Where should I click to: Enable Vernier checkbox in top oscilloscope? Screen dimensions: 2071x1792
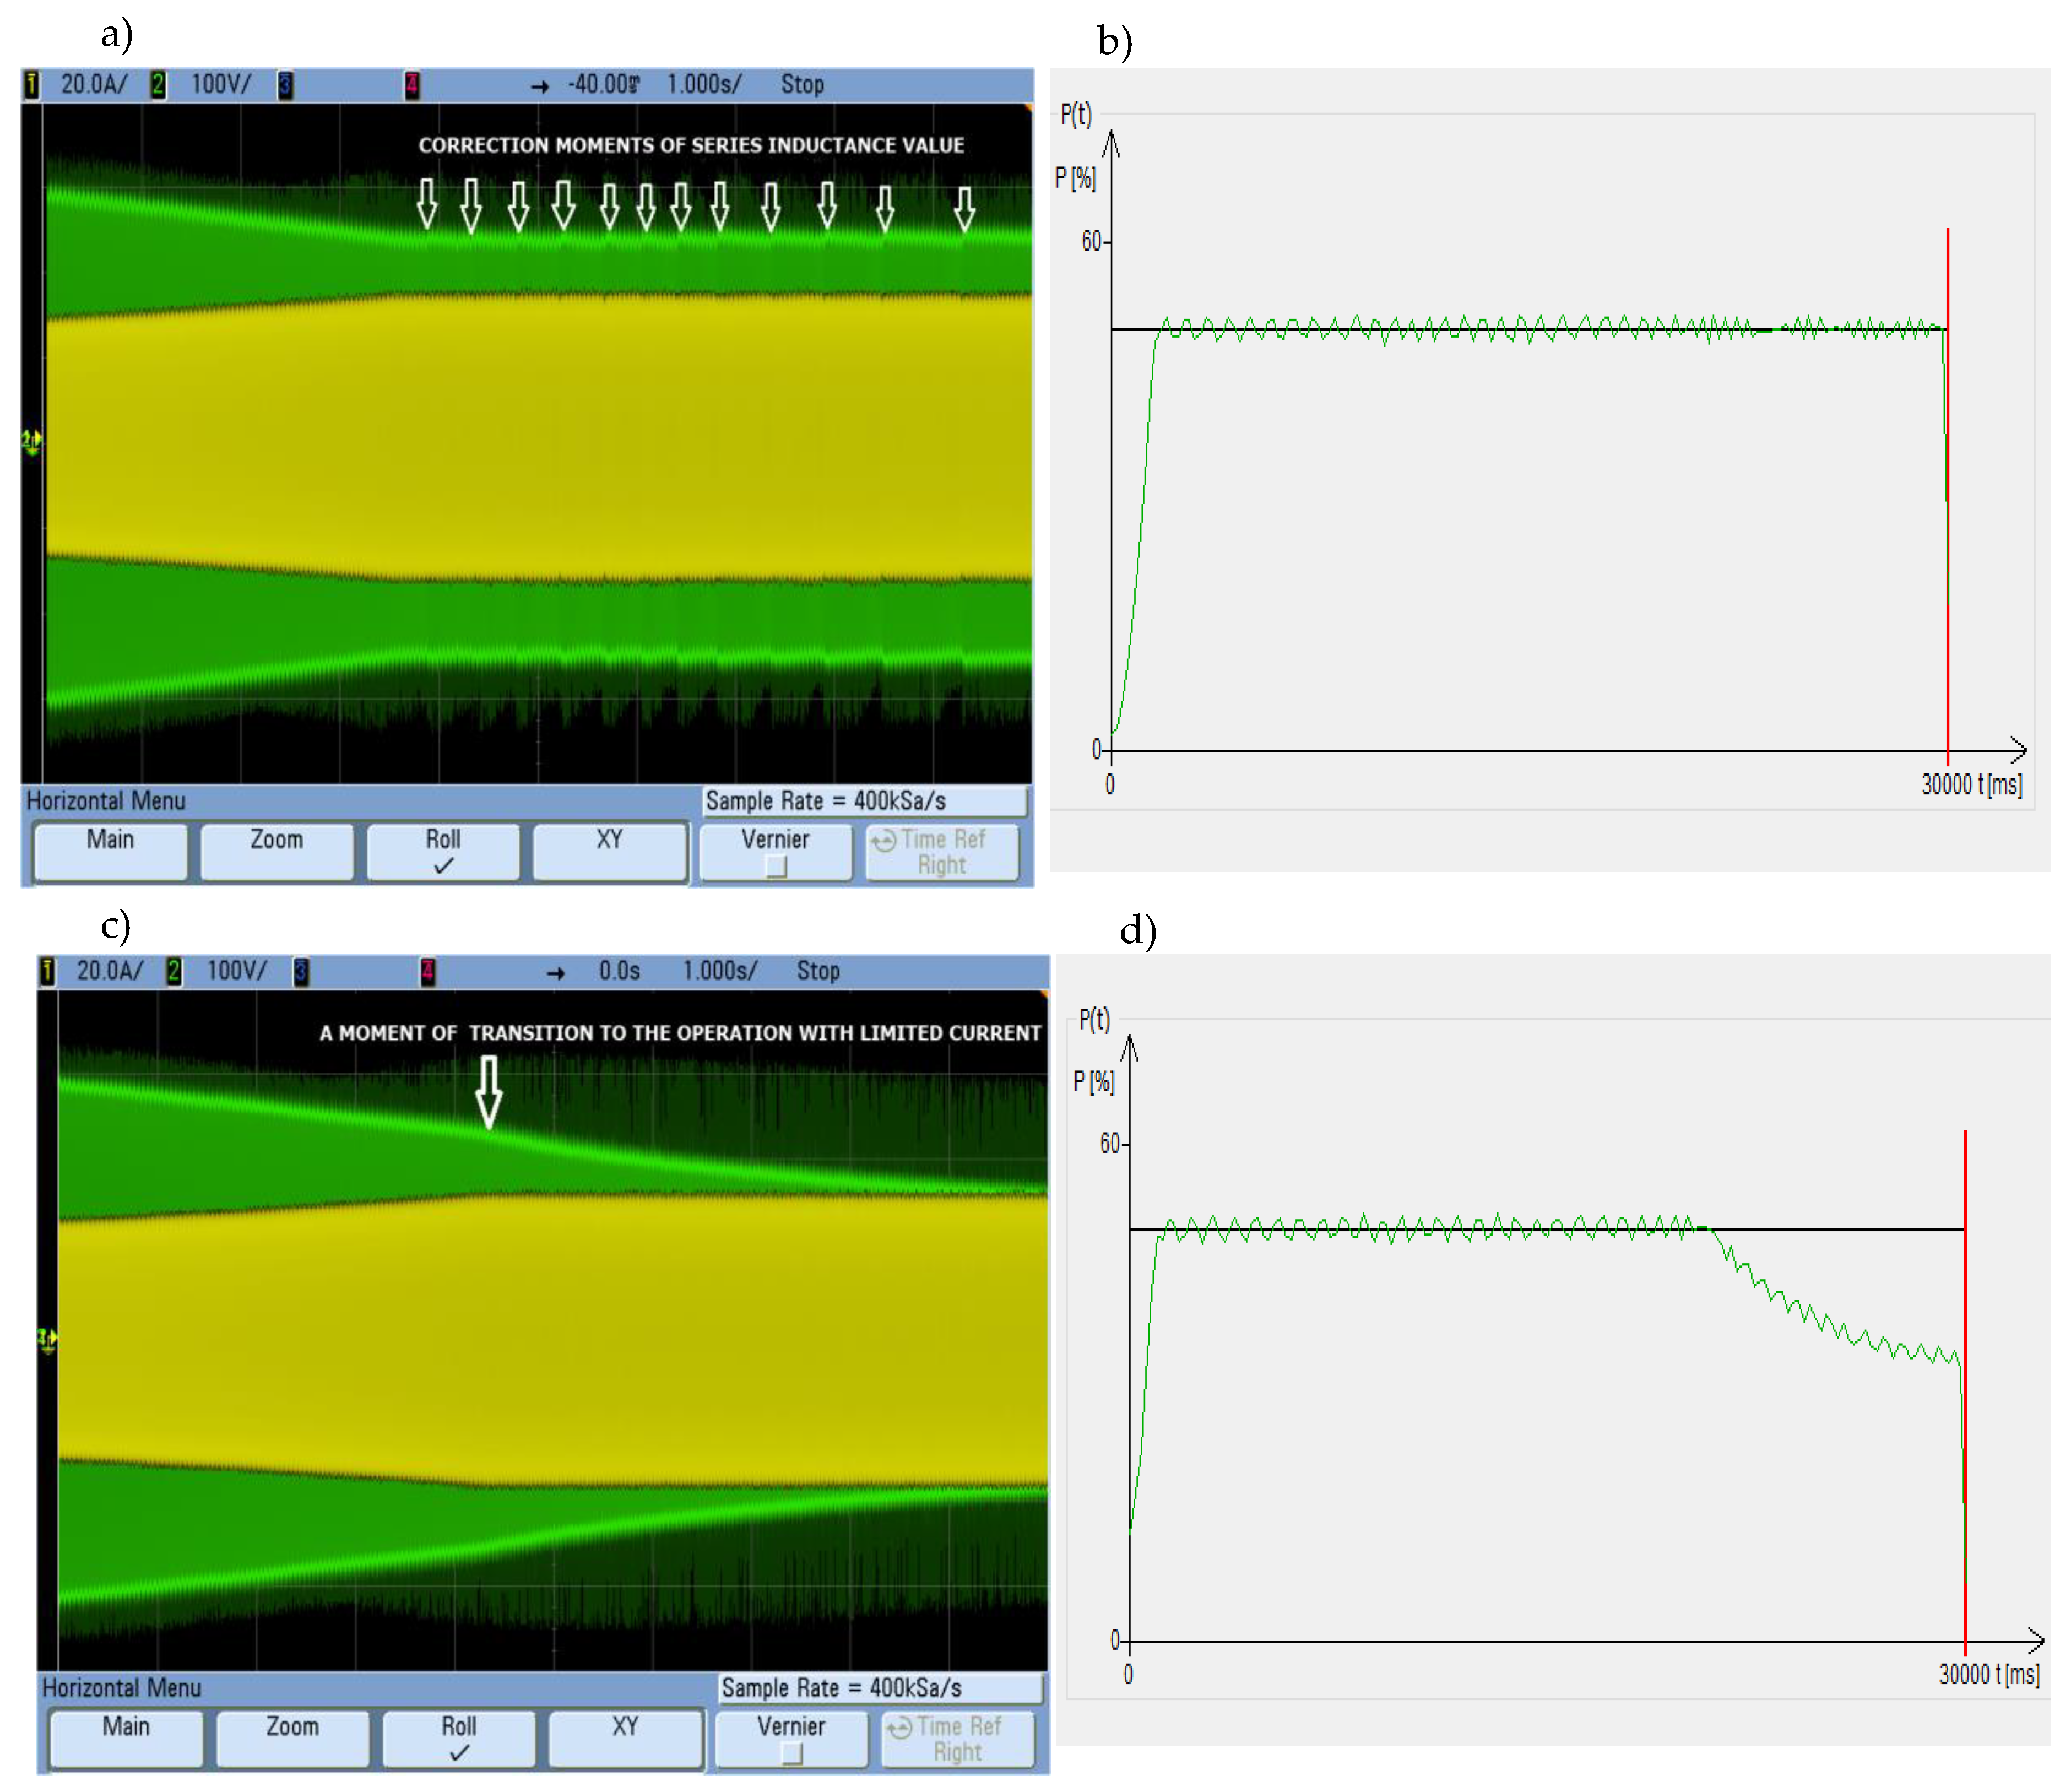776,866
